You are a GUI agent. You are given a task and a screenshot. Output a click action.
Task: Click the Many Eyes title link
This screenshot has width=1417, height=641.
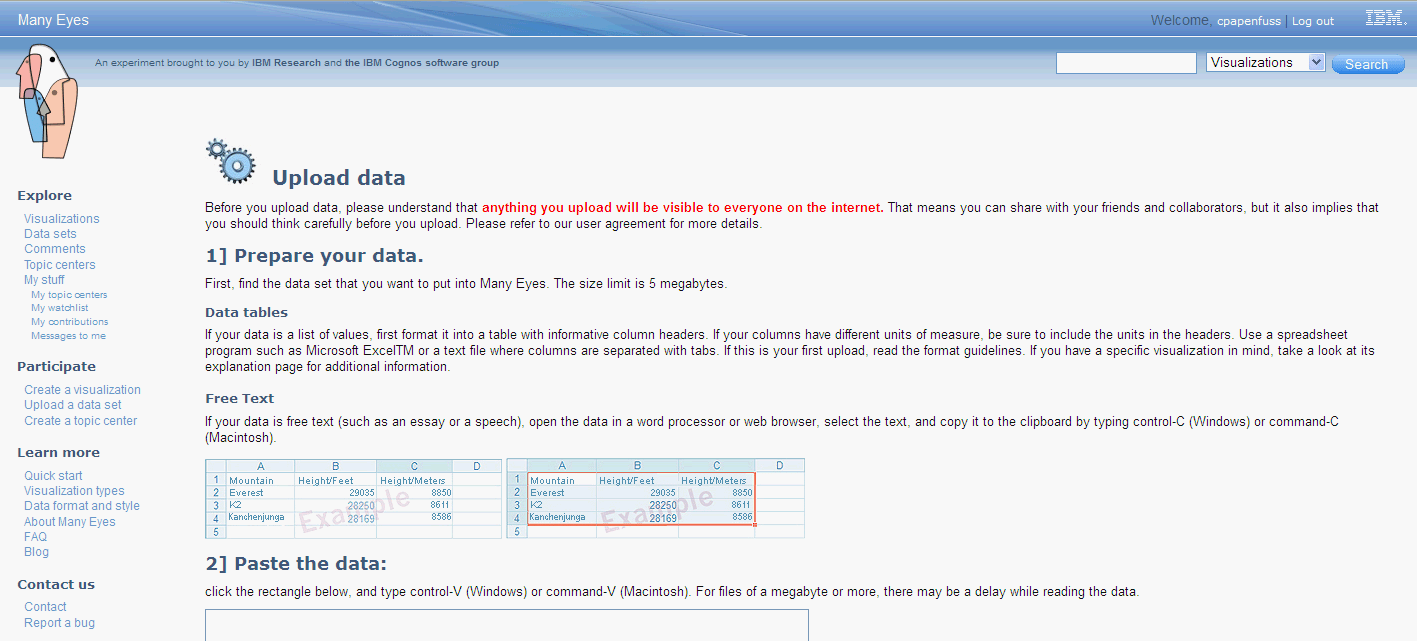click(x=53, y=20)
